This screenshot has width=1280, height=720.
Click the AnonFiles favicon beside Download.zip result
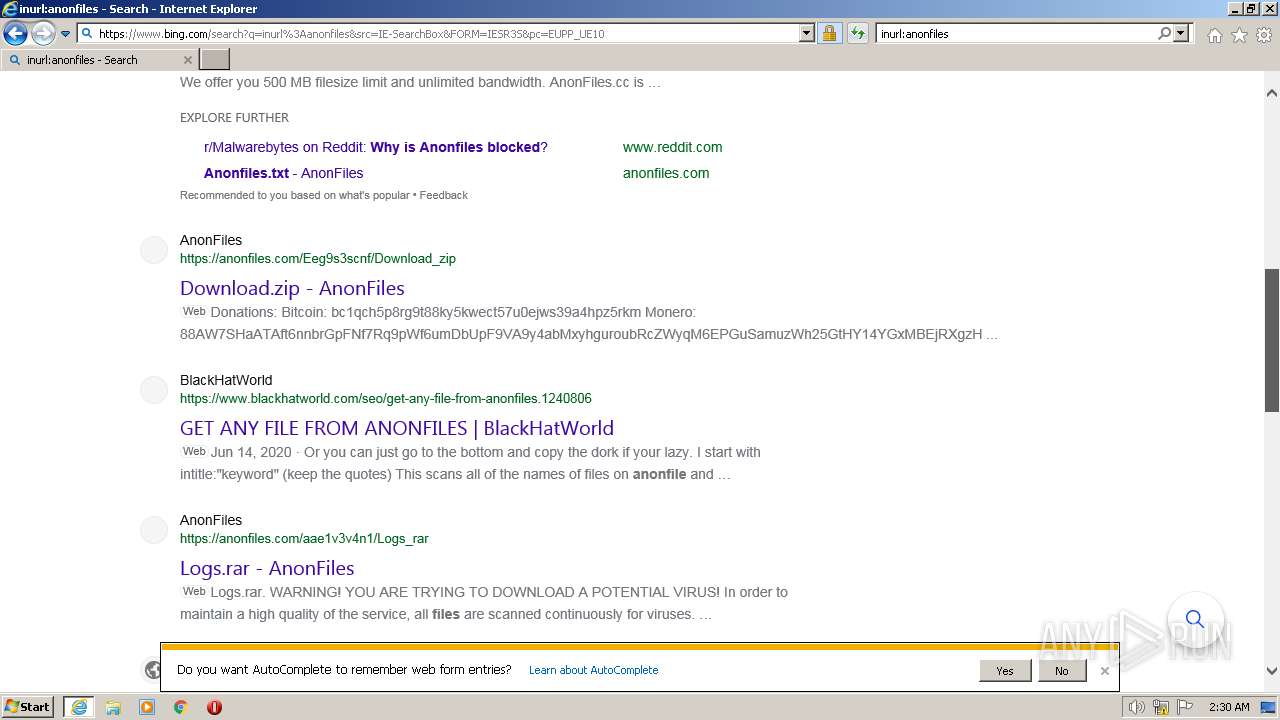coord(154,250)
